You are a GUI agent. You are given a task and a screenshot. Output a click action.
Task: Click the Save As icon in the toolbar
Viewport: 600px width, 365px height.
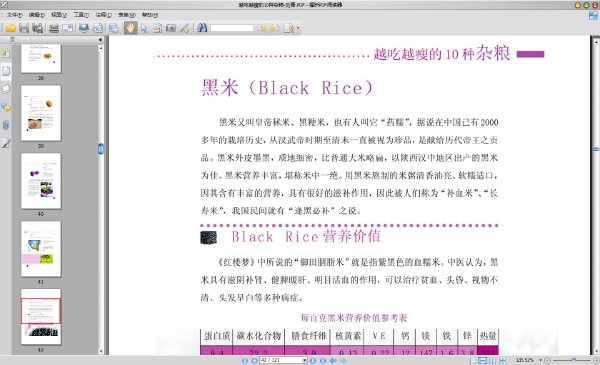click(x=38, y=28)
